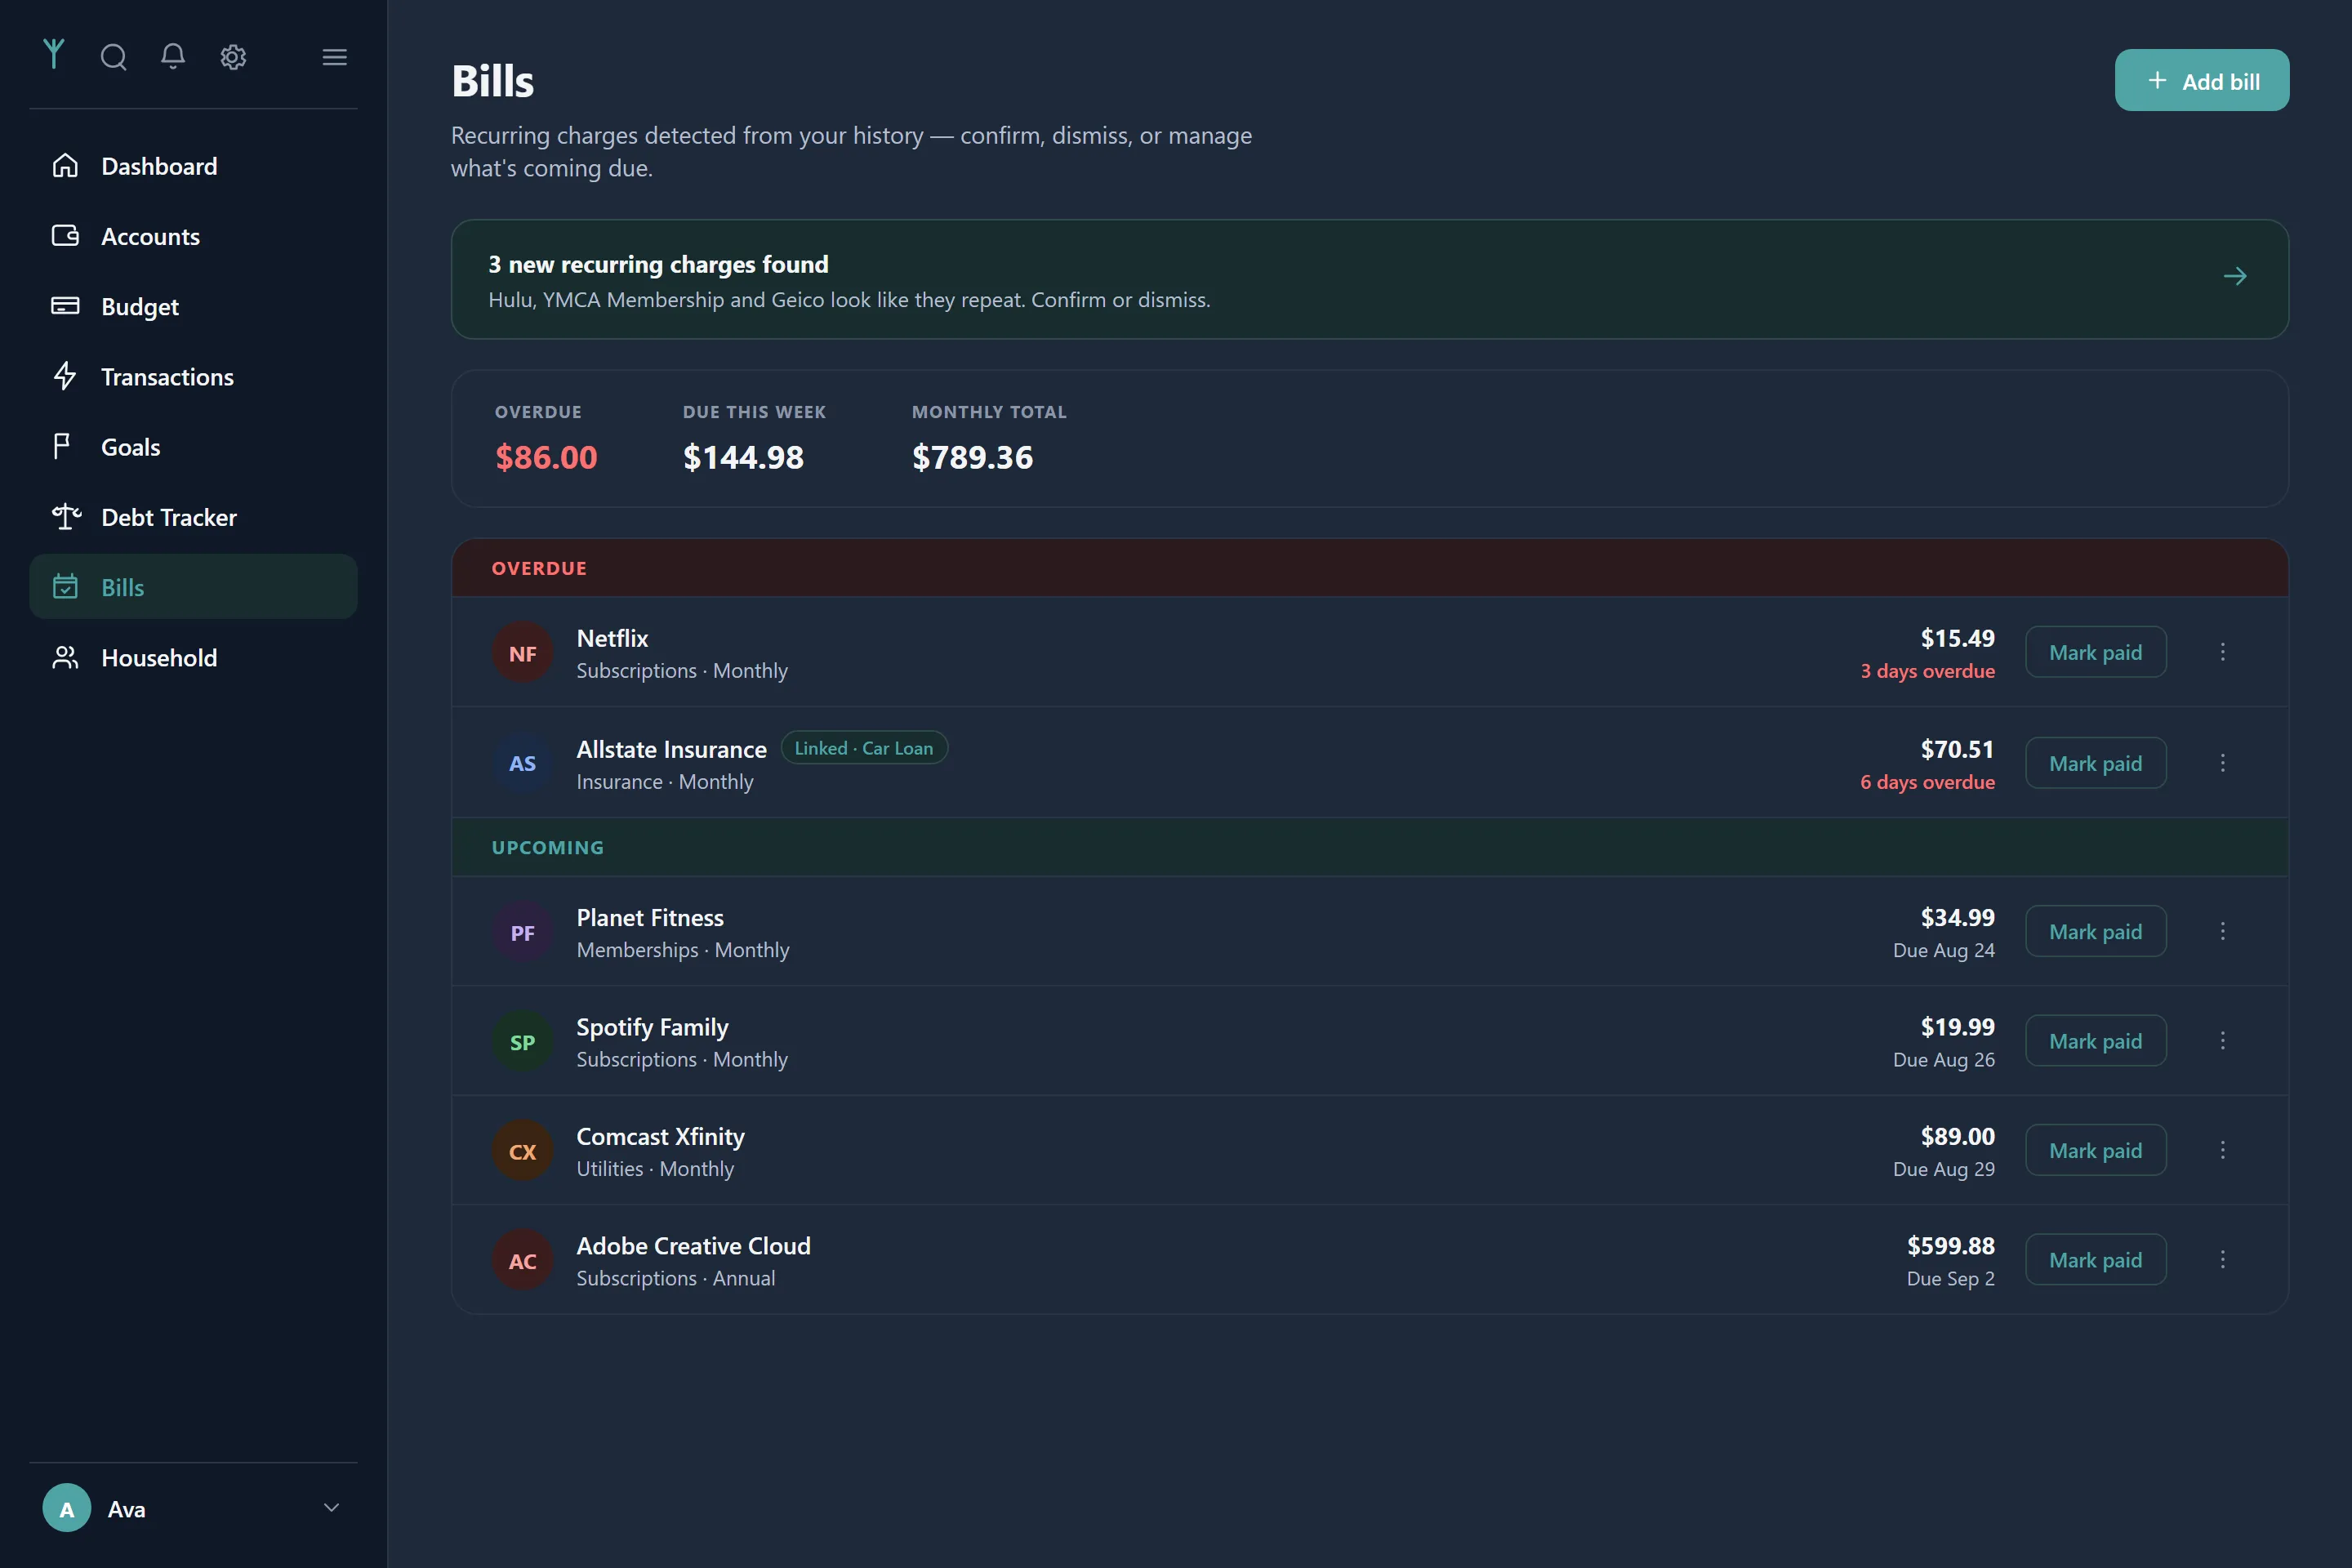Click arrow on new recurring charges banner
2352x1568 pixels.
click(x=2235, y=276)
